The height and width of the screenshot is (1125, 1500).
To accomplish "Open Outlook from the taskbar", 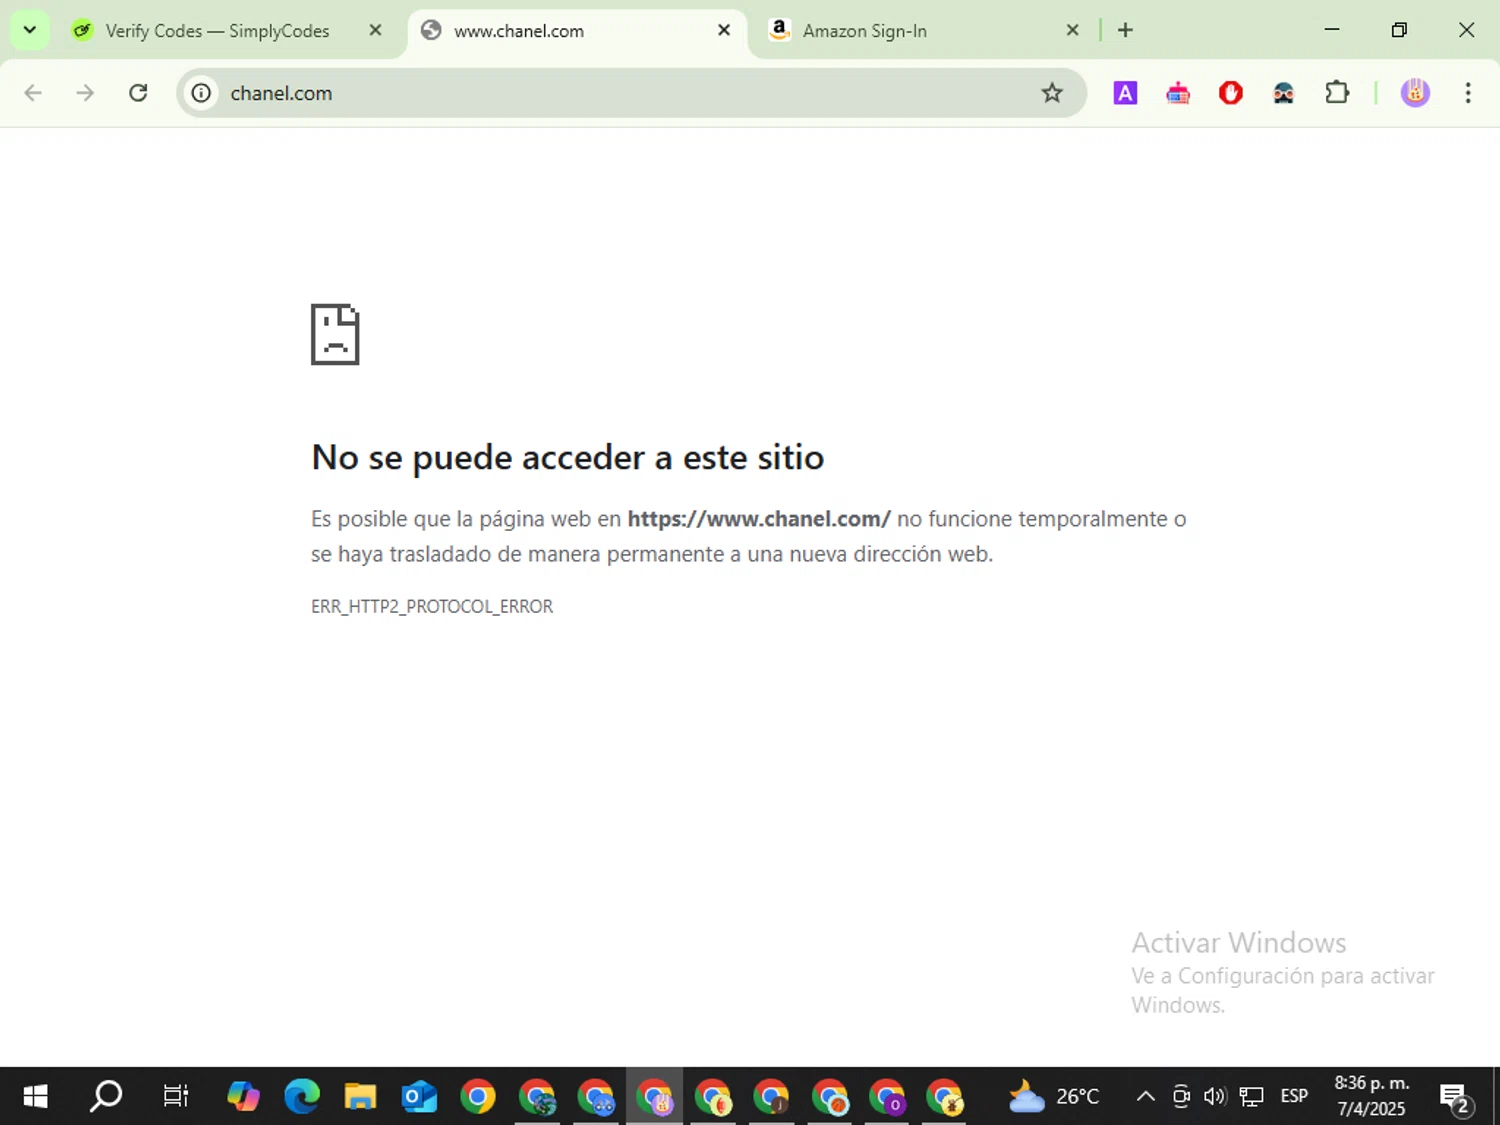I will pyautogui.click(x=419, y=1097).
